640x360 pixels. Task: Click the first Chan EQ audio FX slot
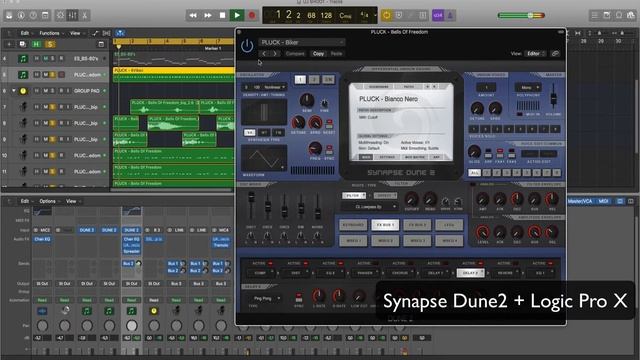tap(42, 239)
